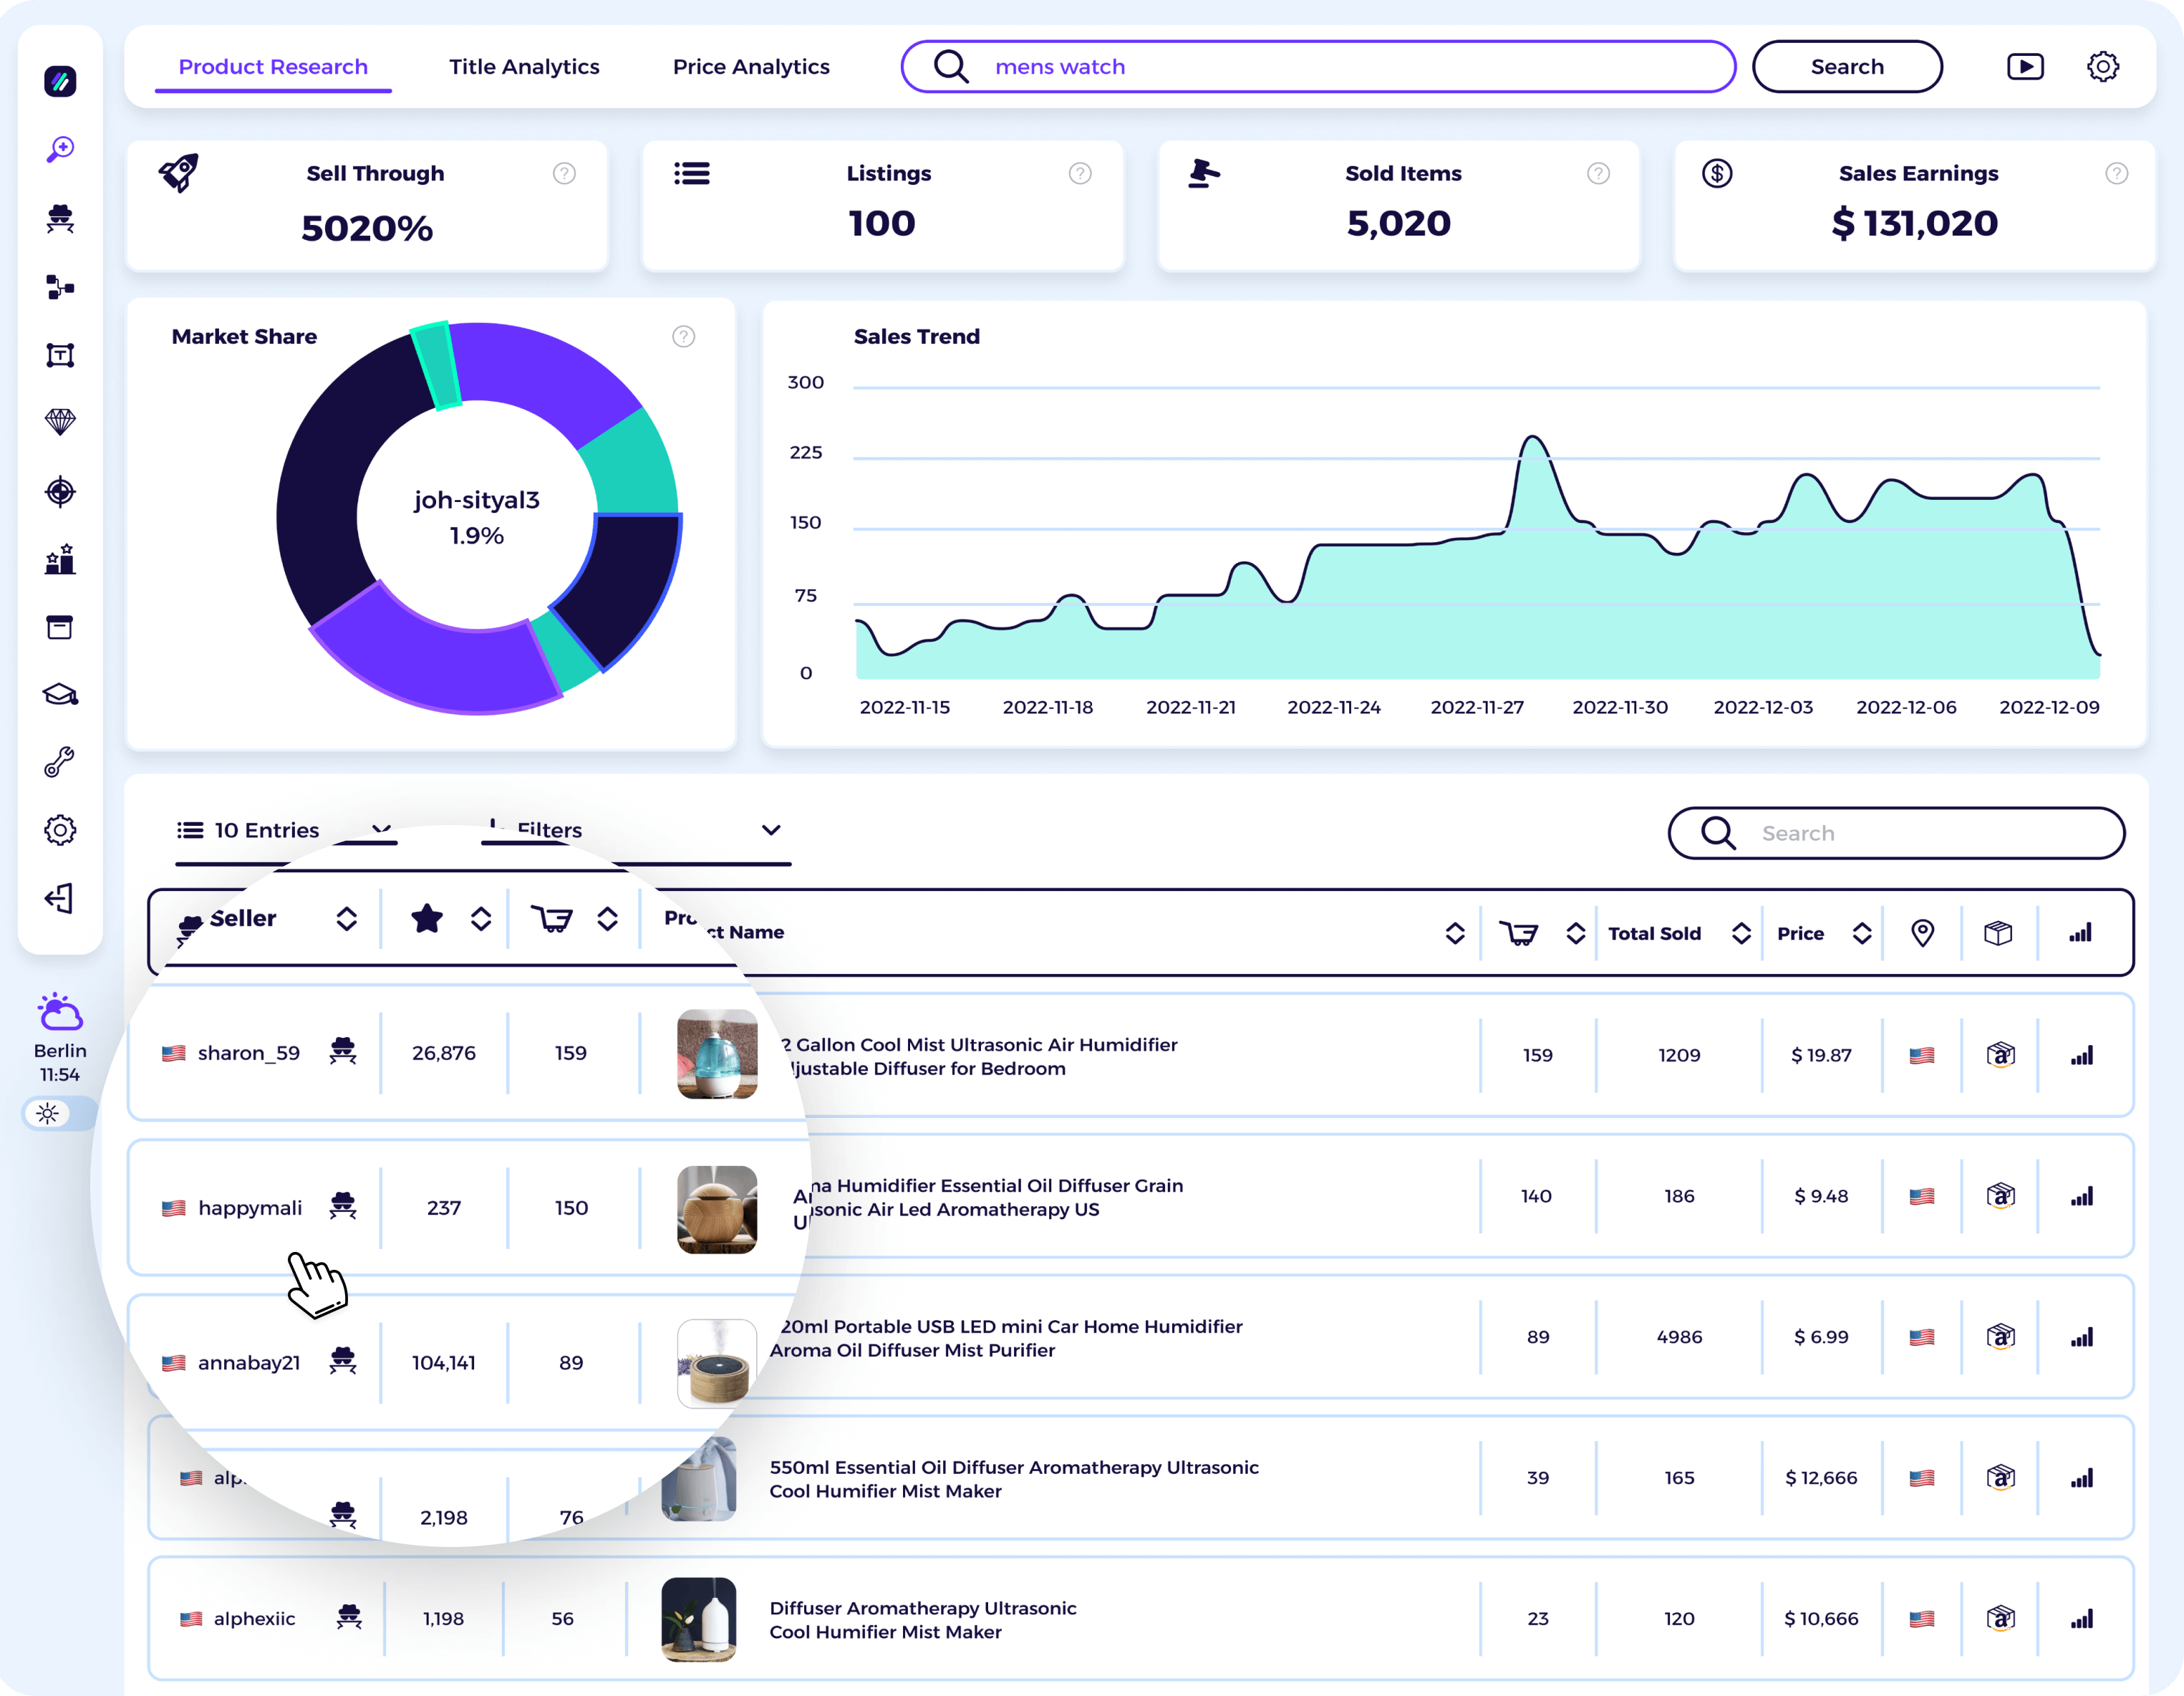Viewport: 2184px width, 1696px height.
Task: Open the Diffuser Aromatherapy Ultrasonic product title
Action: 923,1620
